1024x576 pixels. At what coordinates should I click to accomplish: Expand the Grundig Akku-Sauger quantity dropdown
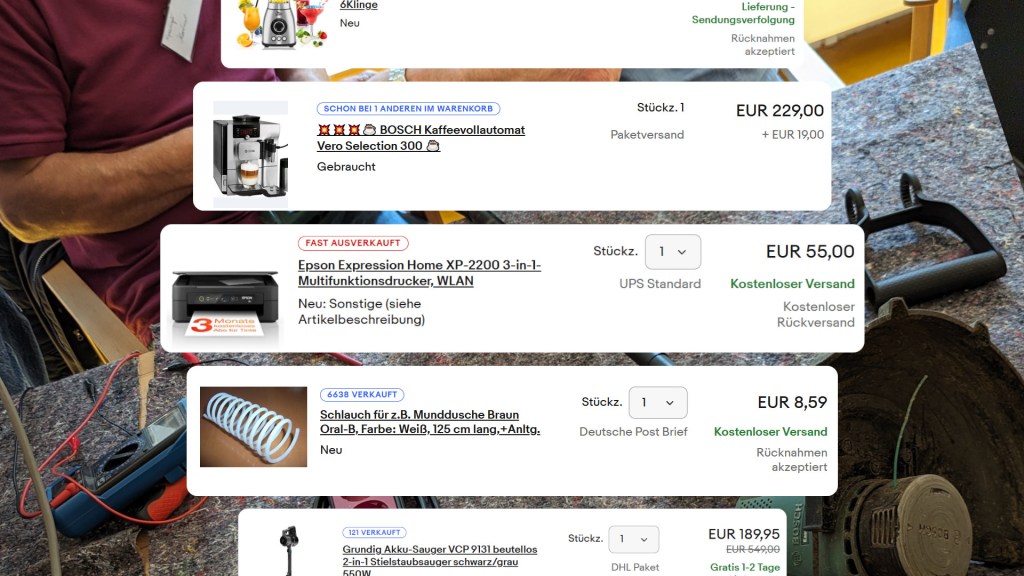coord(633,539)
